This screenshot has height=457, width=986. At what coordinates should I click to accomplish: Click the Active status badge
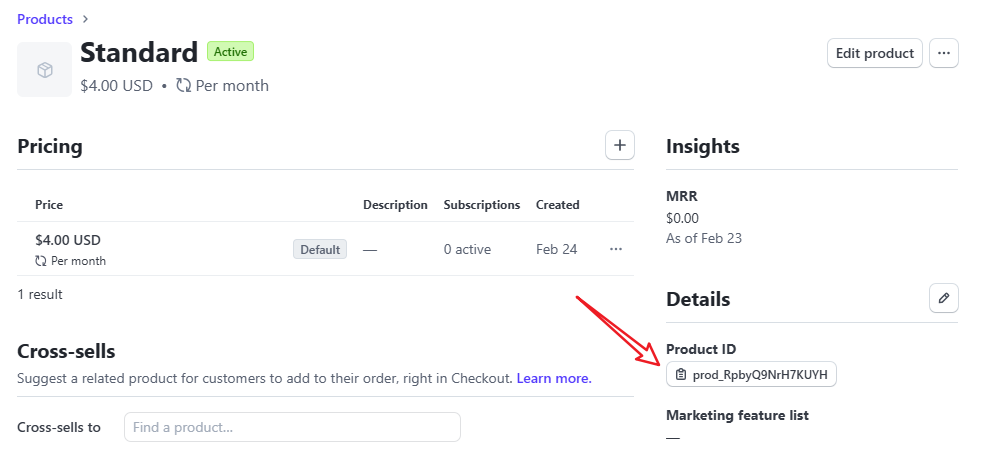(x=230, y=52)
